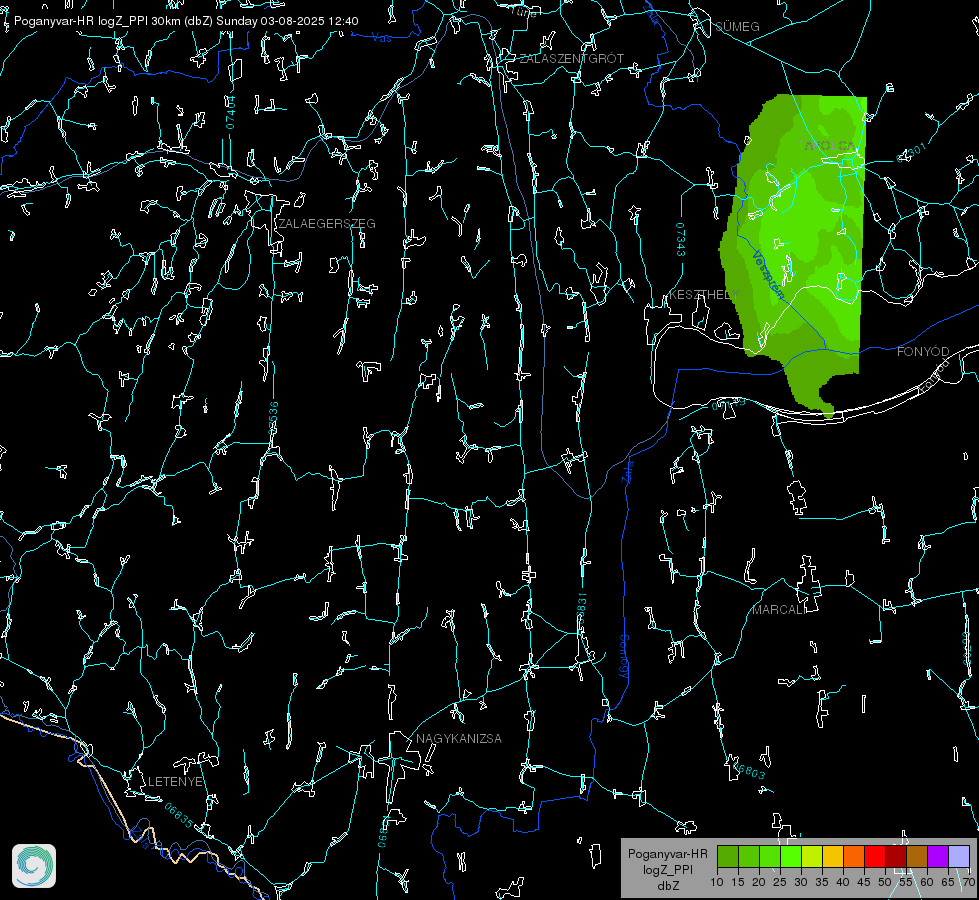Click road number 06835 label
The image size is (979, 900).
179,816
